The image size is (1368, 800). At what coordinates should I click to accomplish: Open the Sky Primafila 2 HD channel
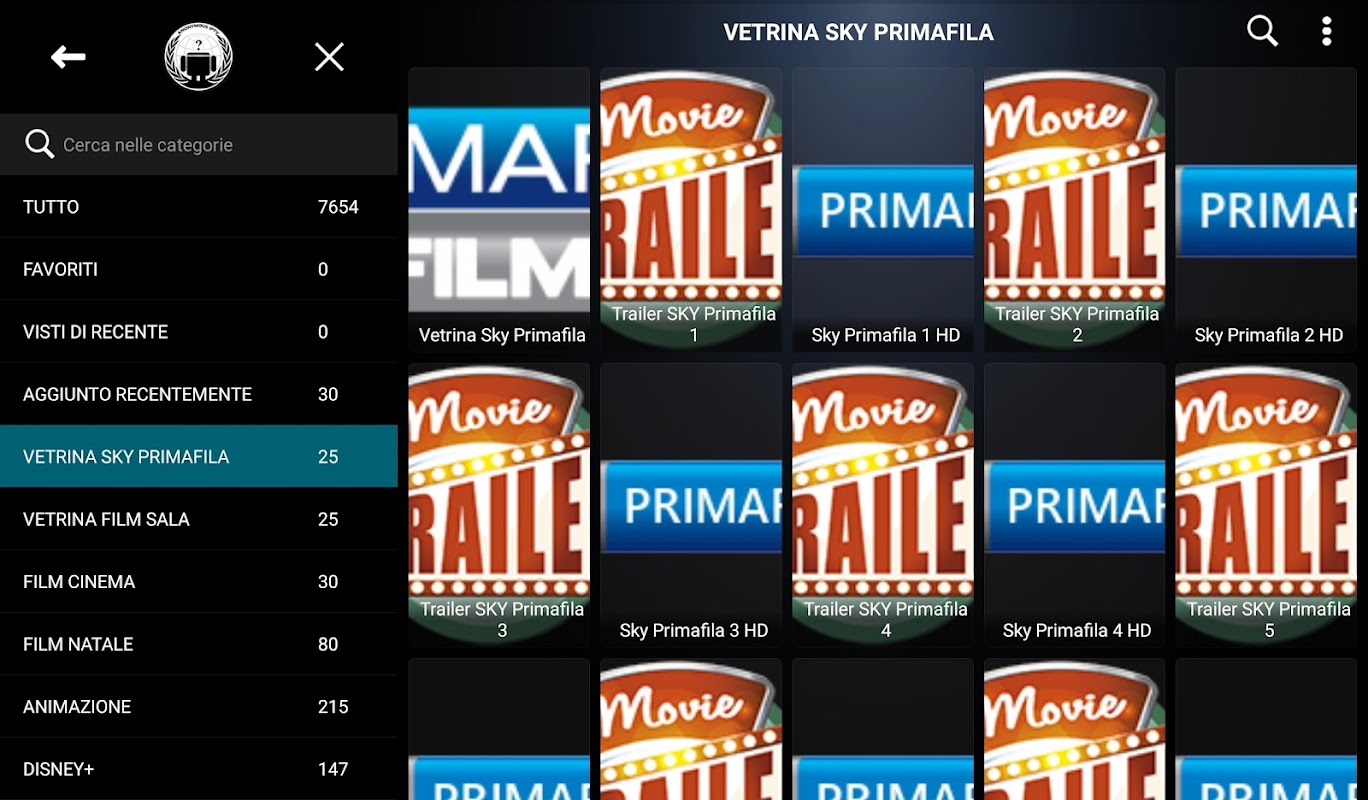coord(1267,210)
